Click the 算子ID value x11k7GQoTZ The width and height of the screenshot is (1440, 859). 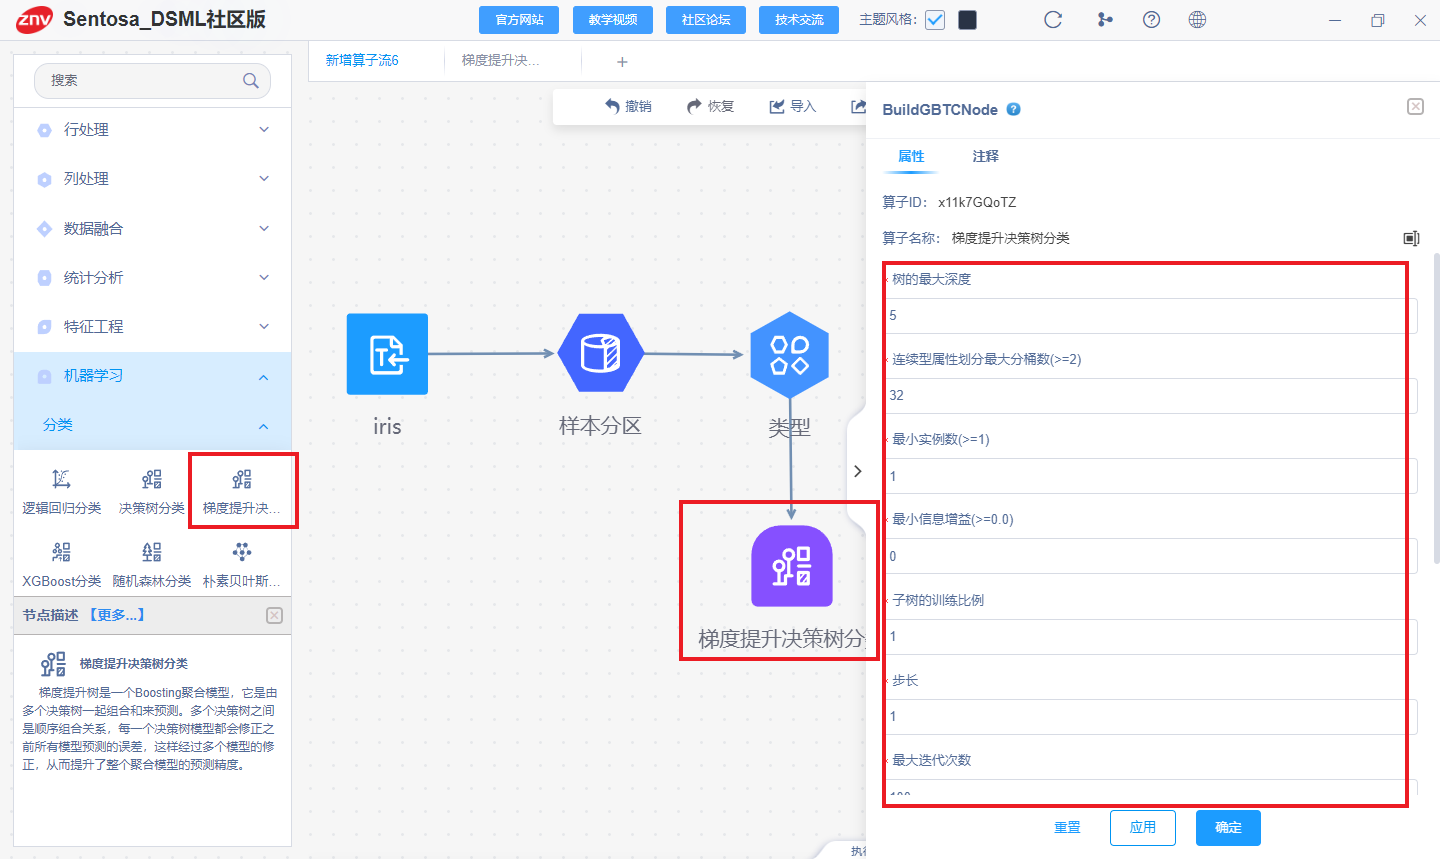pyautogui.click(x=976, y=202)
